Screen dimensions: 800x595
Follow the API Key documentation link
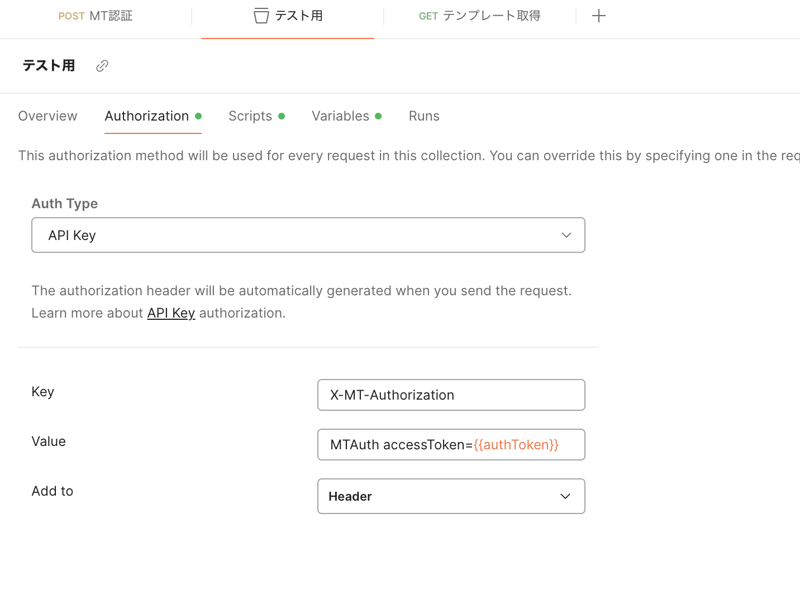click(x=171, y=313)
